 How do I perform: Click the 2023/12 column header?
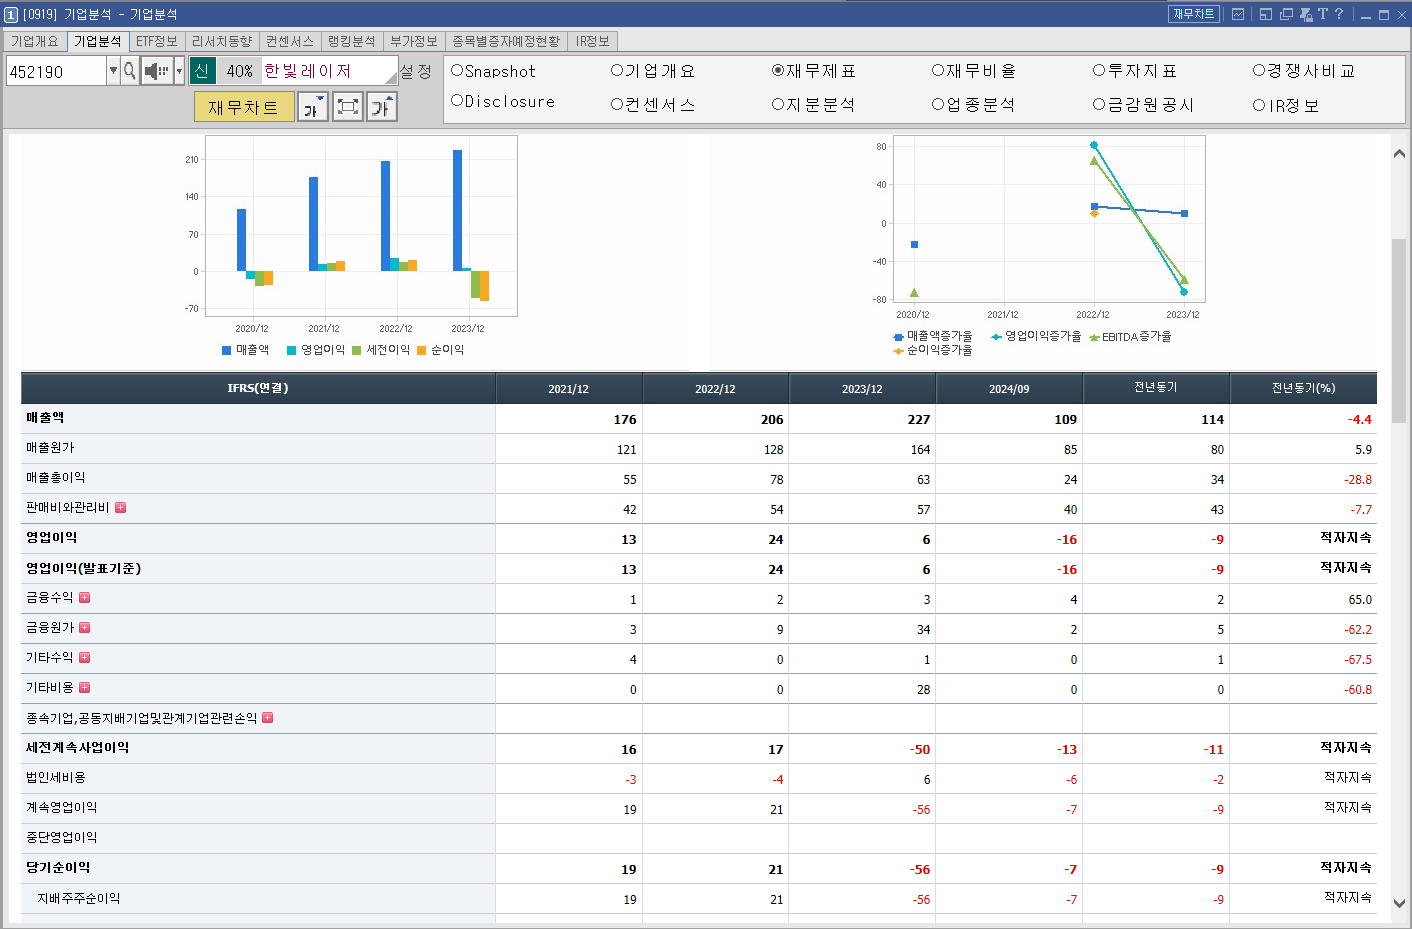coord(862,389)
